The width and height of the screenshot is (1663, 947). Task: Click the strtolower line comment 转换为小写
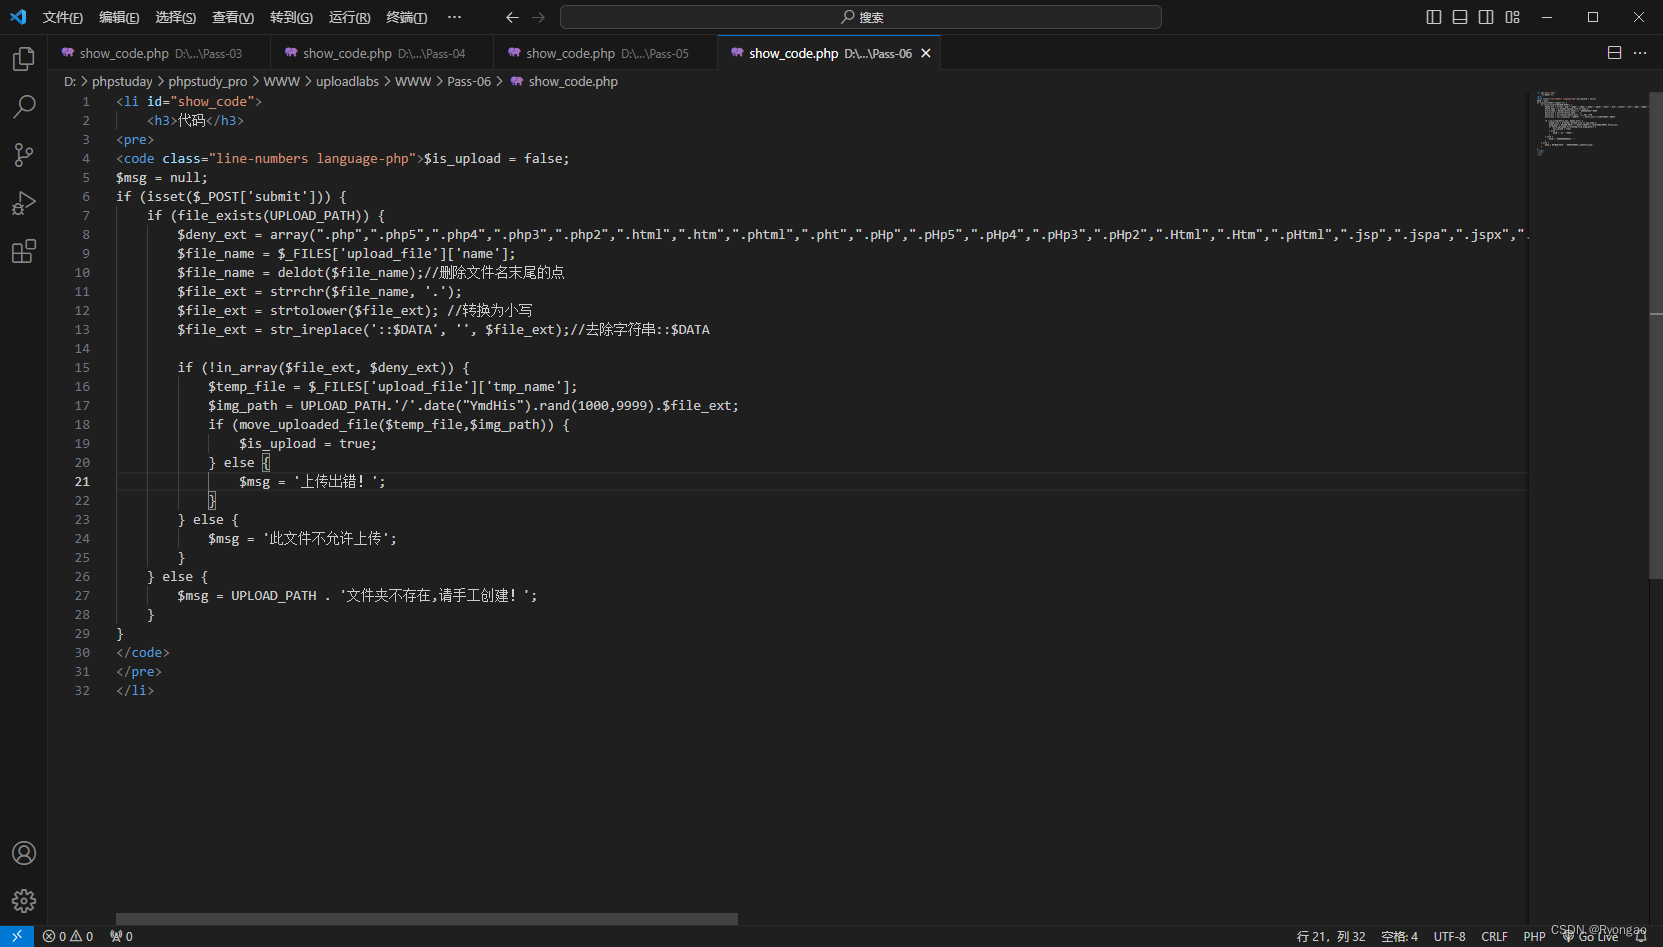click(489, 310)
